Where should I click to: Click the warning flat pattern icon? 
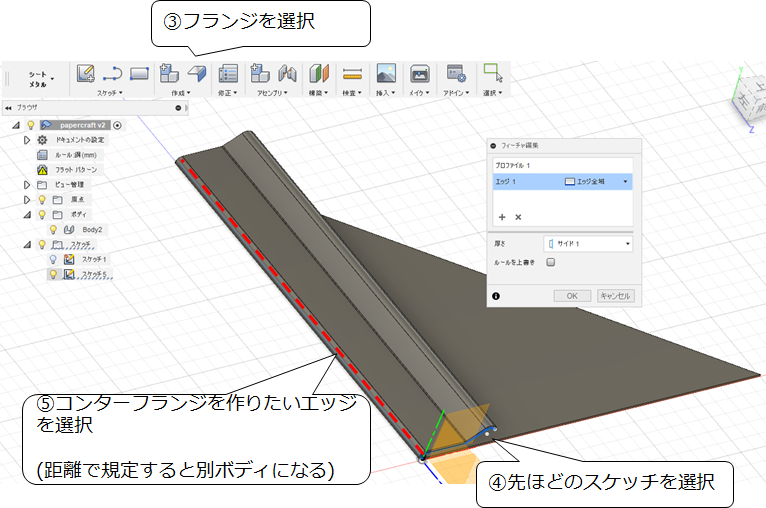pyautogui.click(x=43, y=170)
